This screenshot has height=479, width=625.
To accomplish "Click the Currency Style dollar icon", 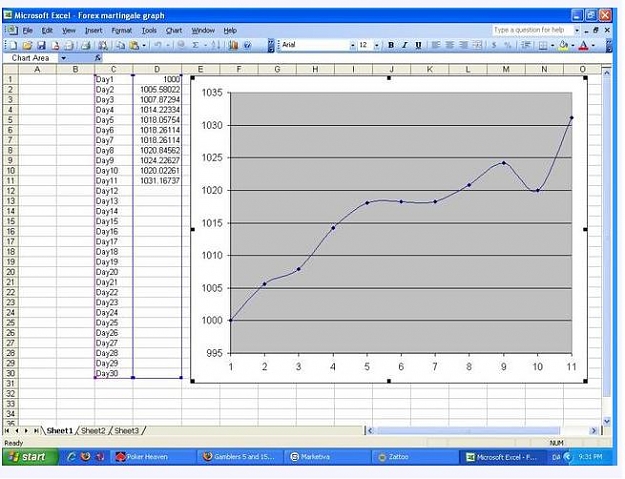I will pos(494,45).
